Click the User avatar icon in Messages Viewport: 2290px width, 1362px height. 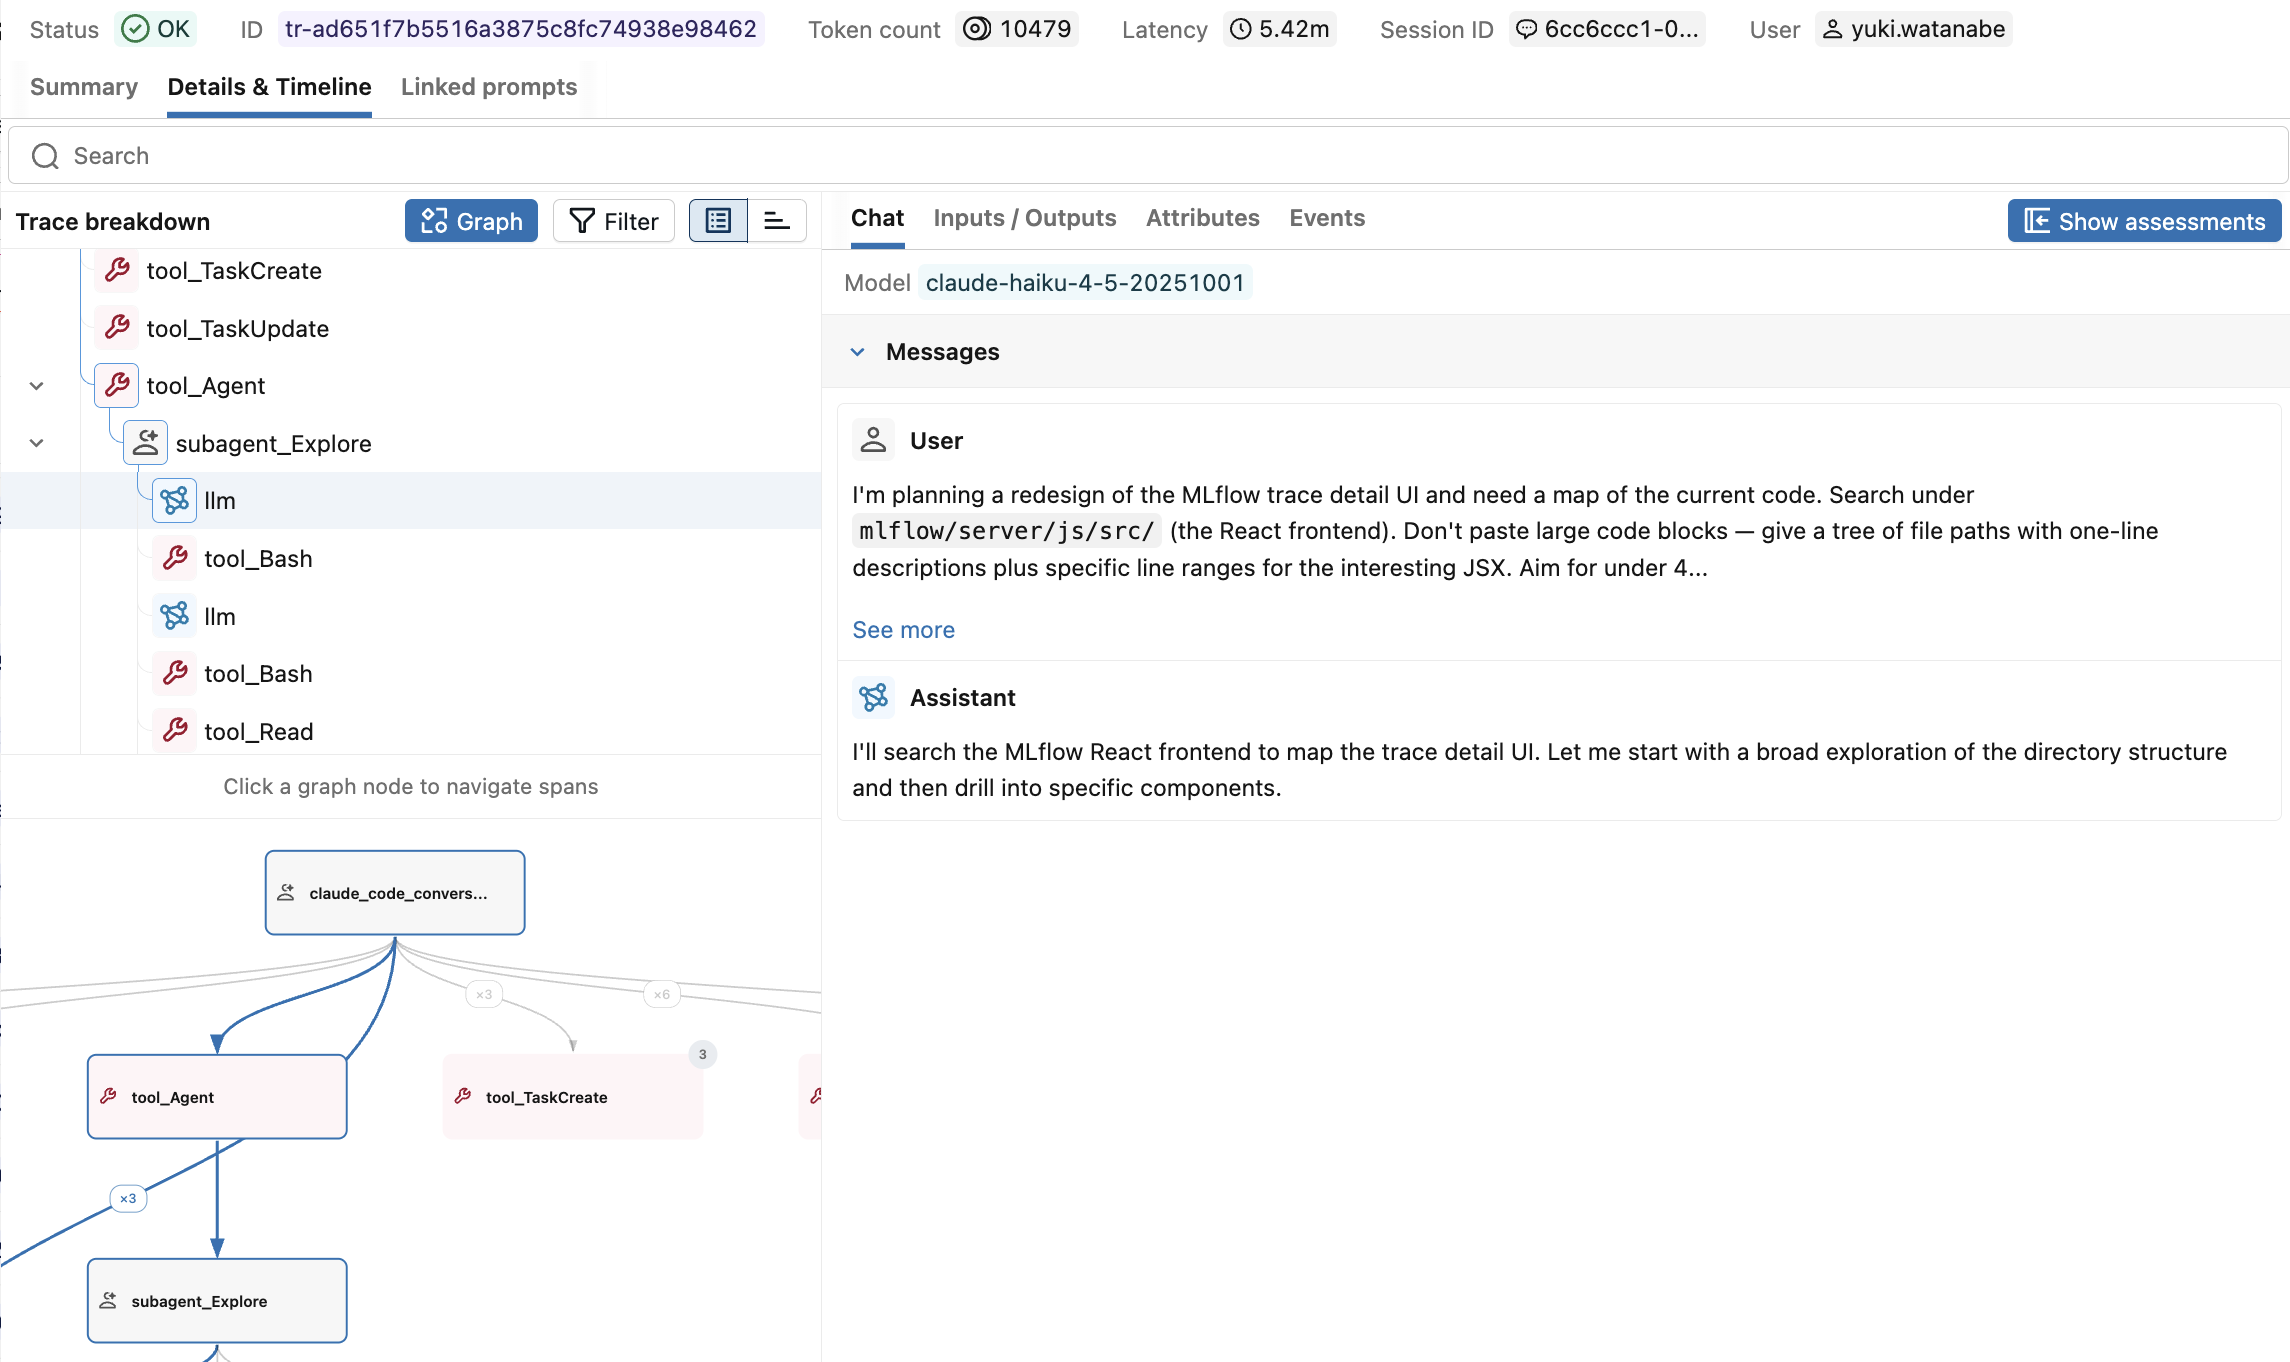pos(873,440)
